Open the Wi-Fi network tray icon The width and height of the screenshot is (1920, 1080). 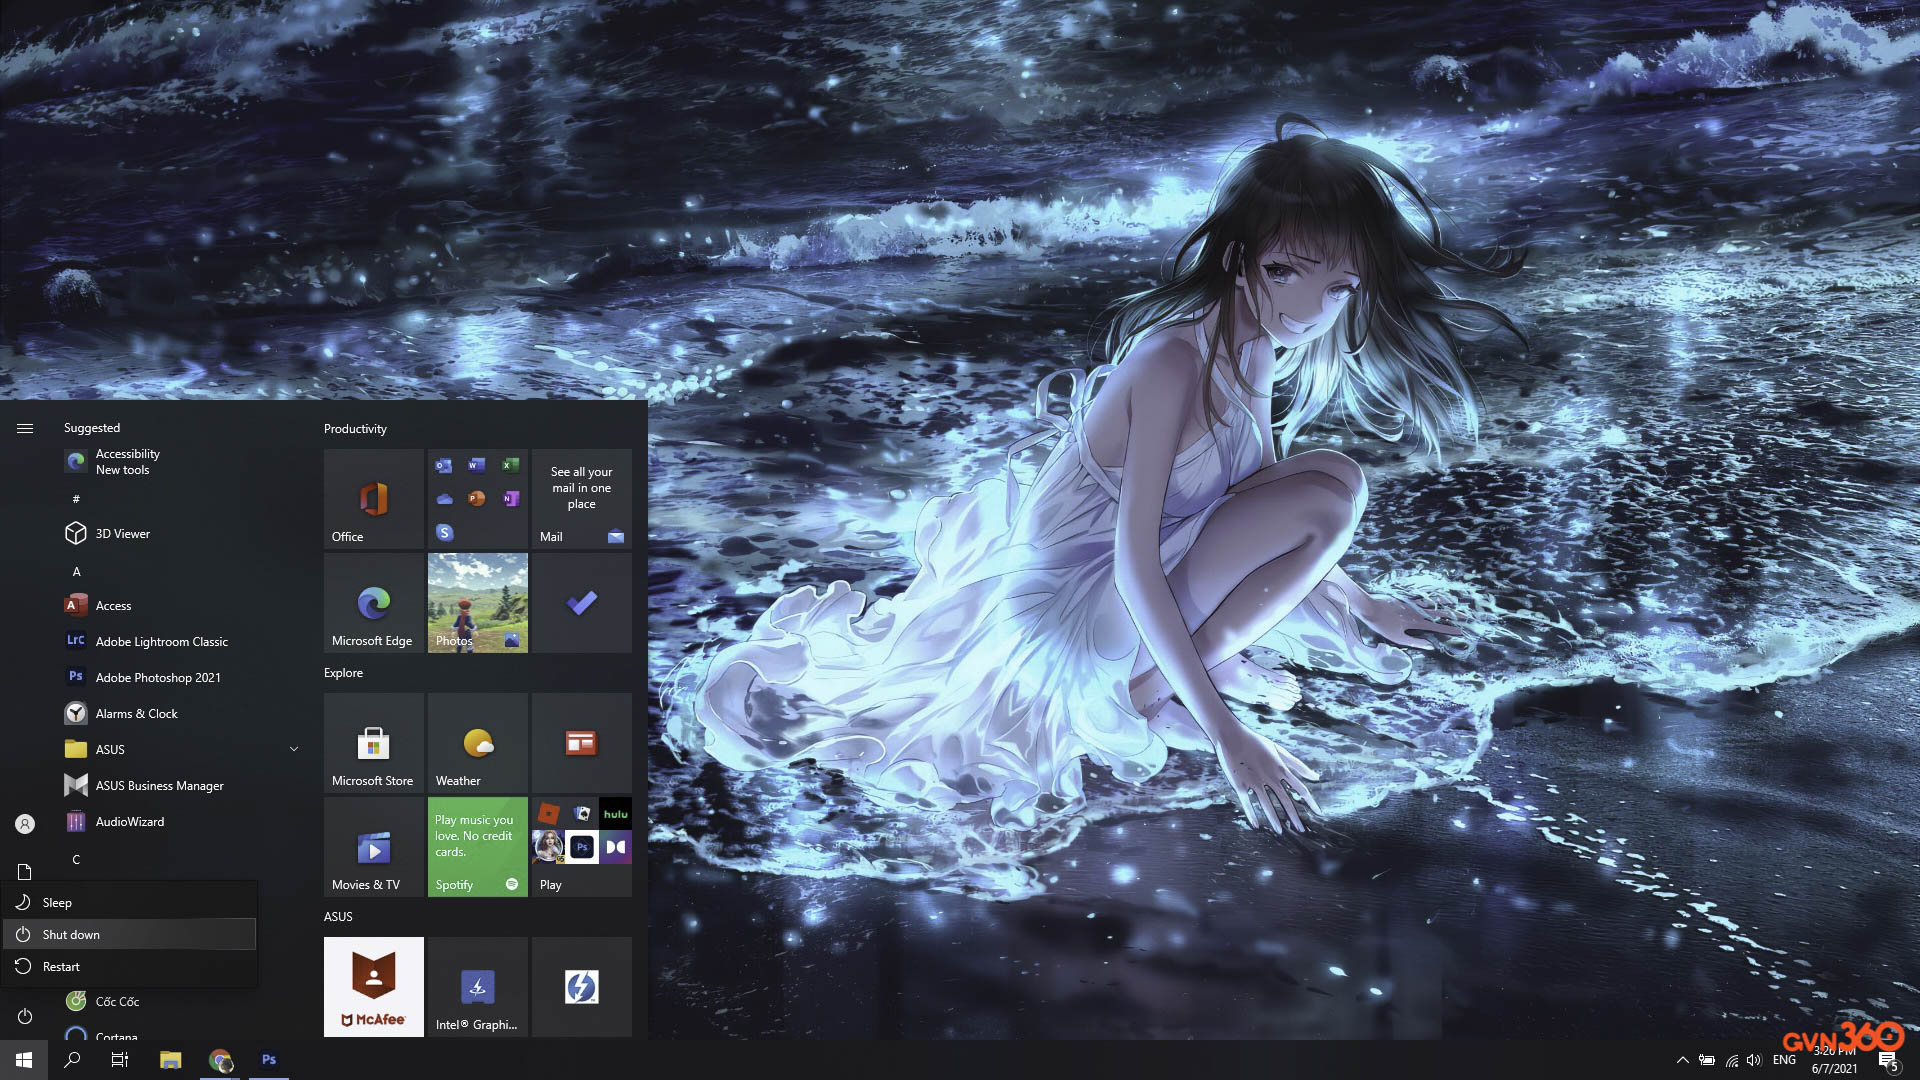tap(1732, 1060)
